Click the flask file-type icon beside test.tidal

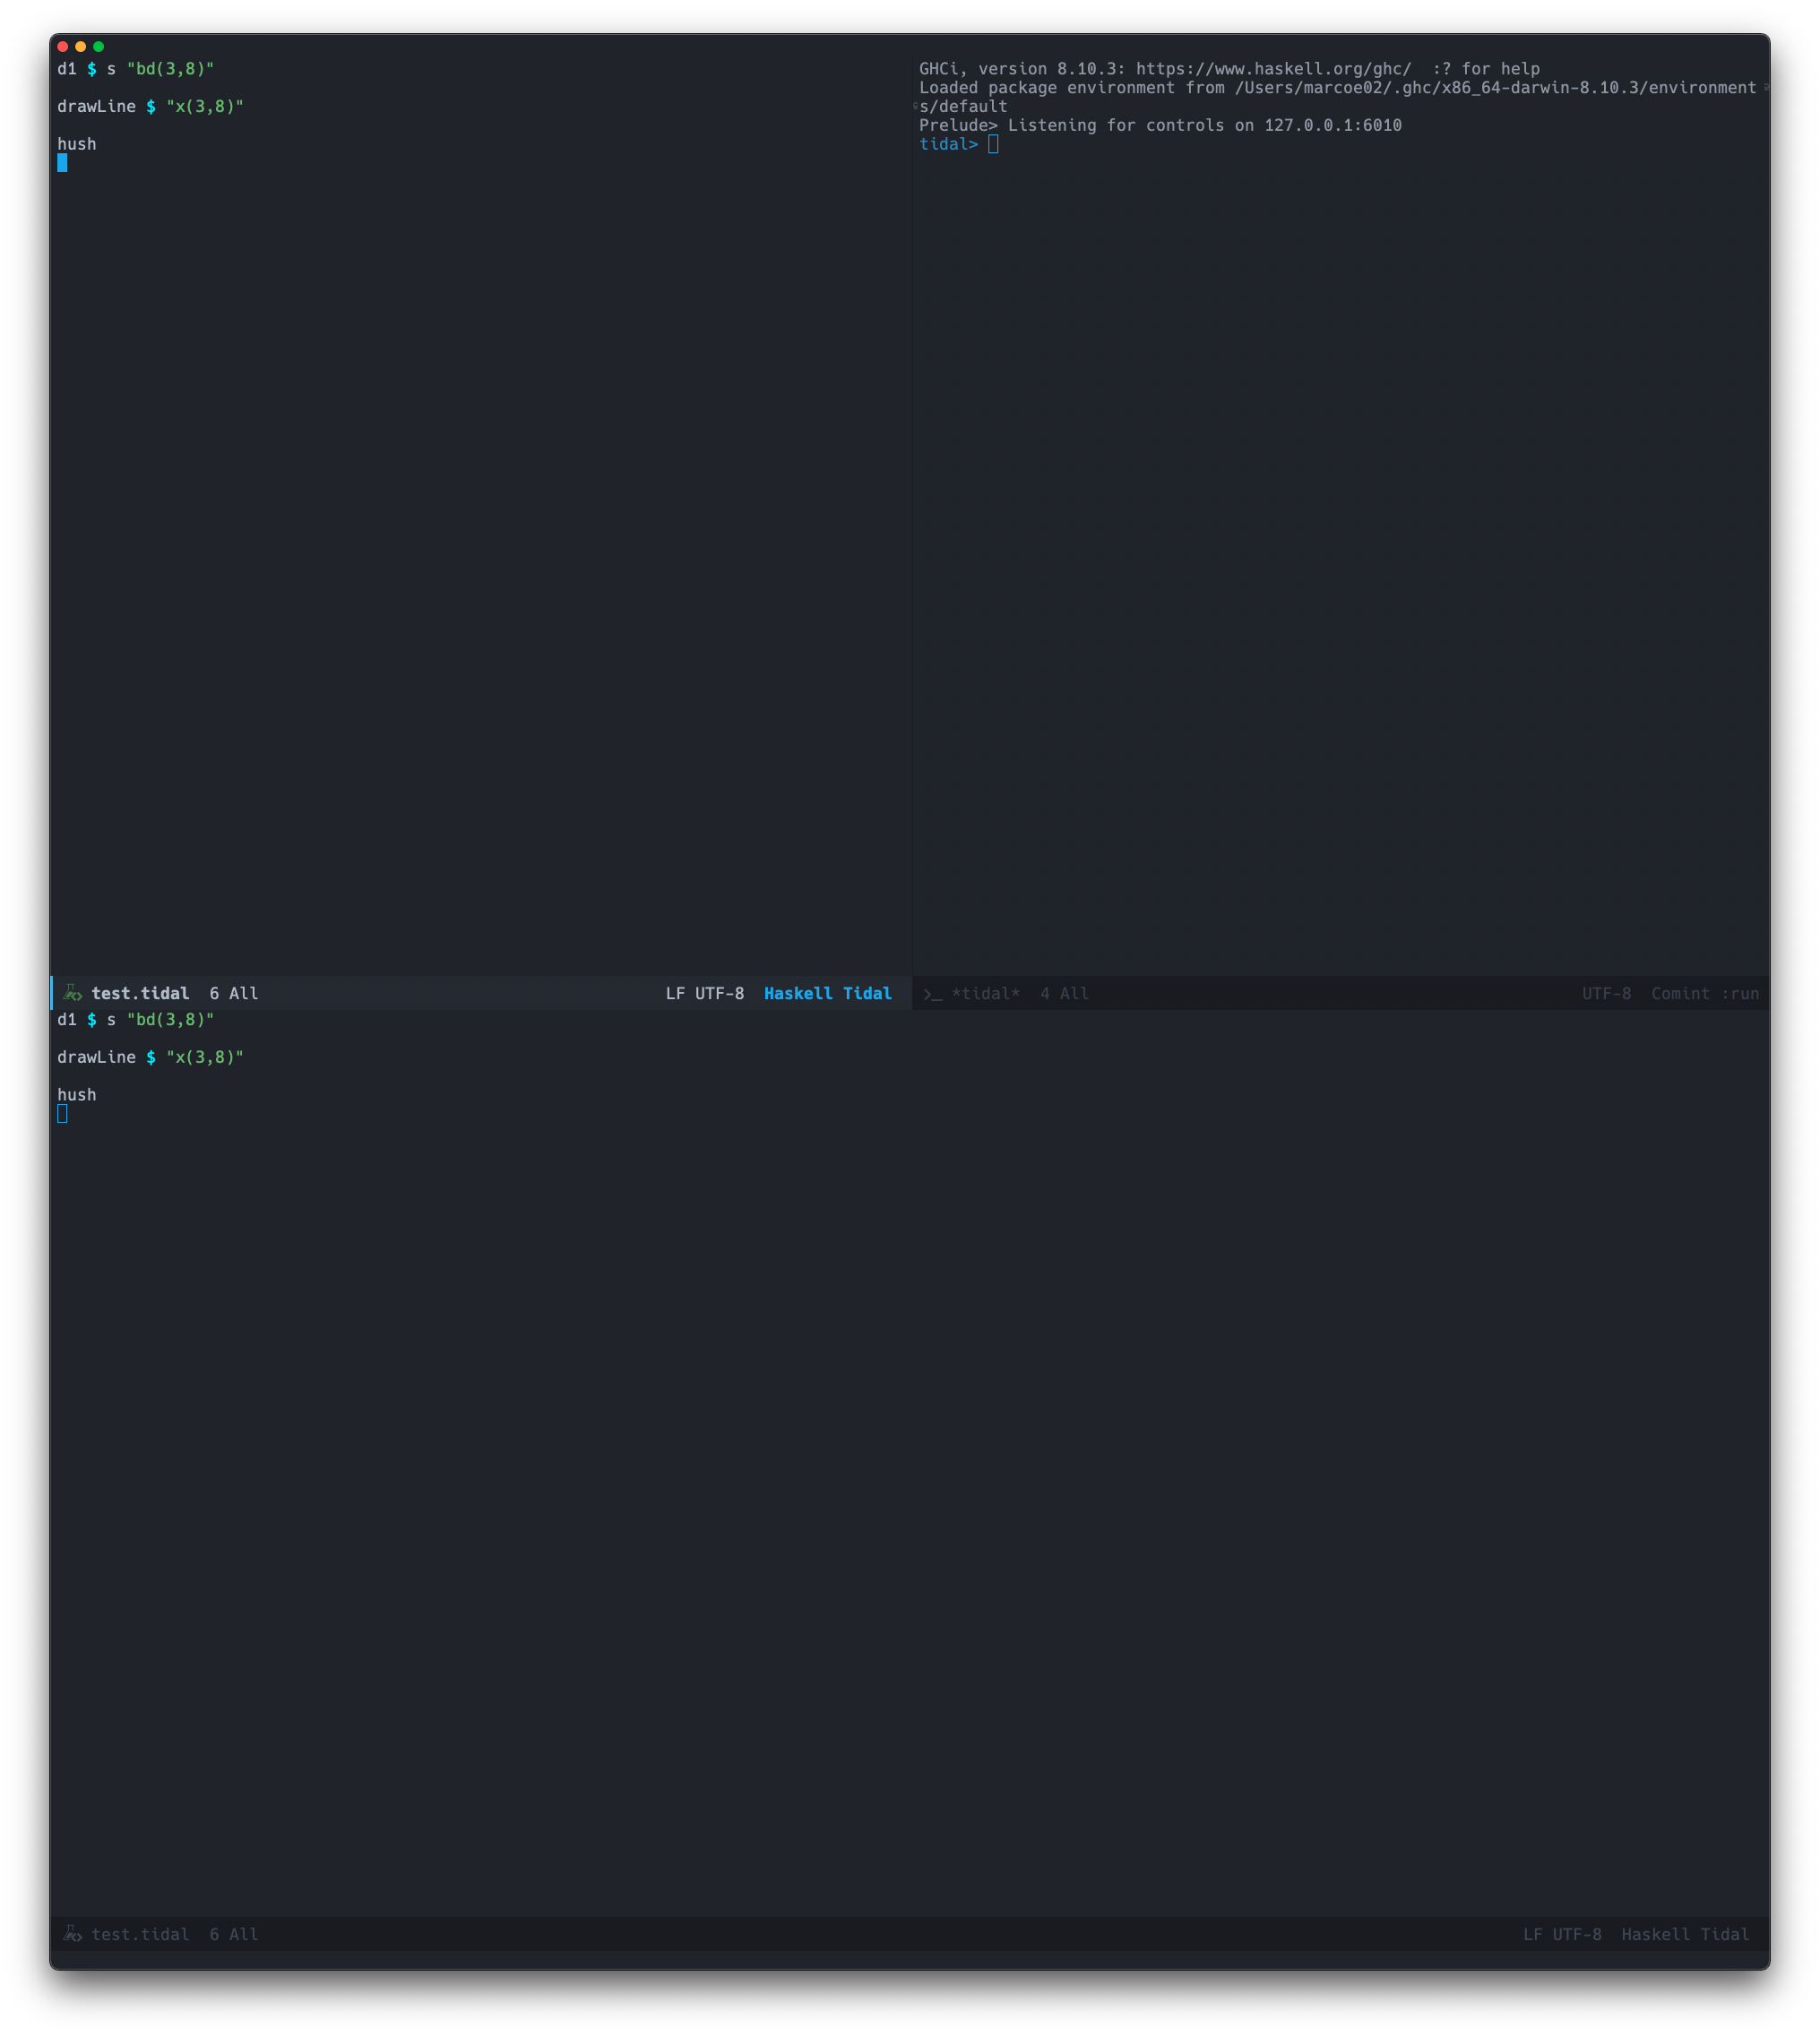point(73,992)
